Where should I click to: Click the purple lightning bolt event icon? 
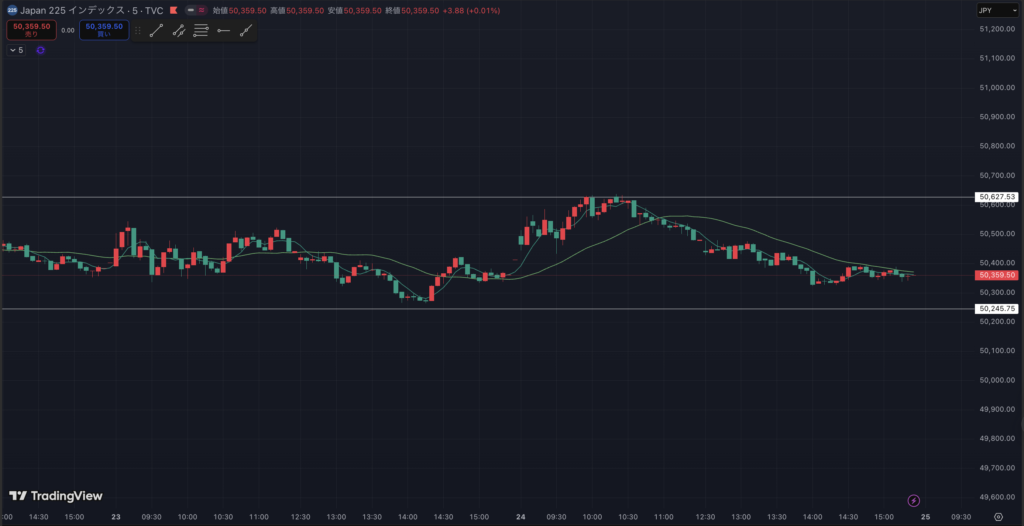click(x=912, y=500)
